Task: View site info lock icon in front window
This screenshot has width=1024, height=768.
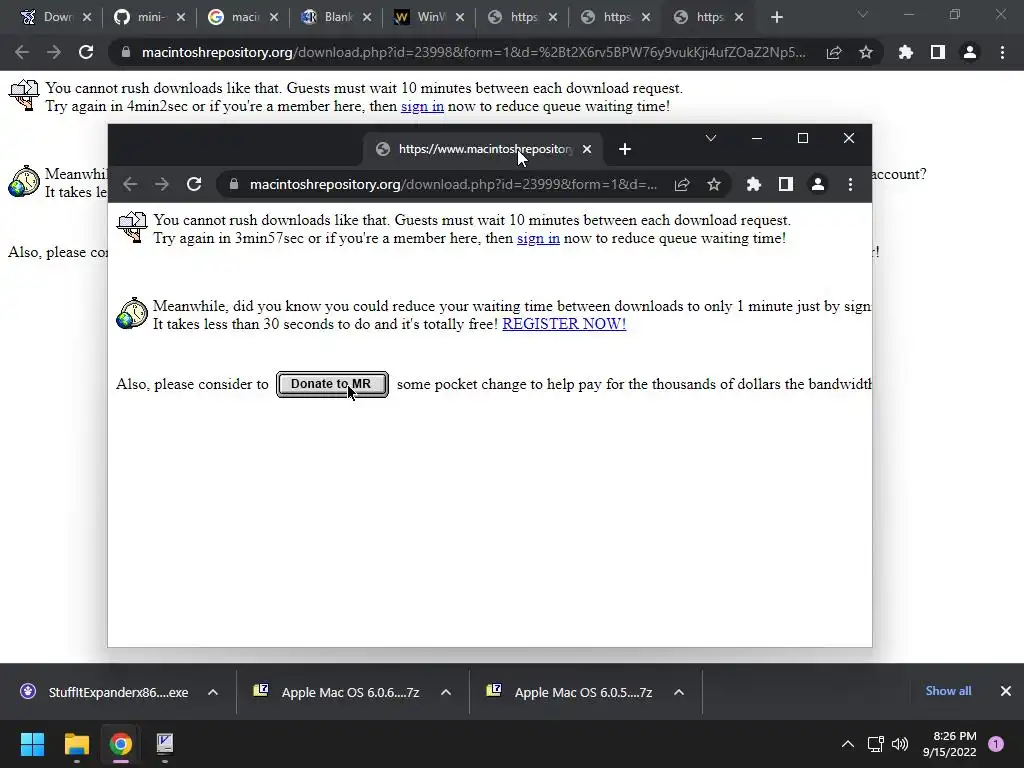Action: point(234,184)
